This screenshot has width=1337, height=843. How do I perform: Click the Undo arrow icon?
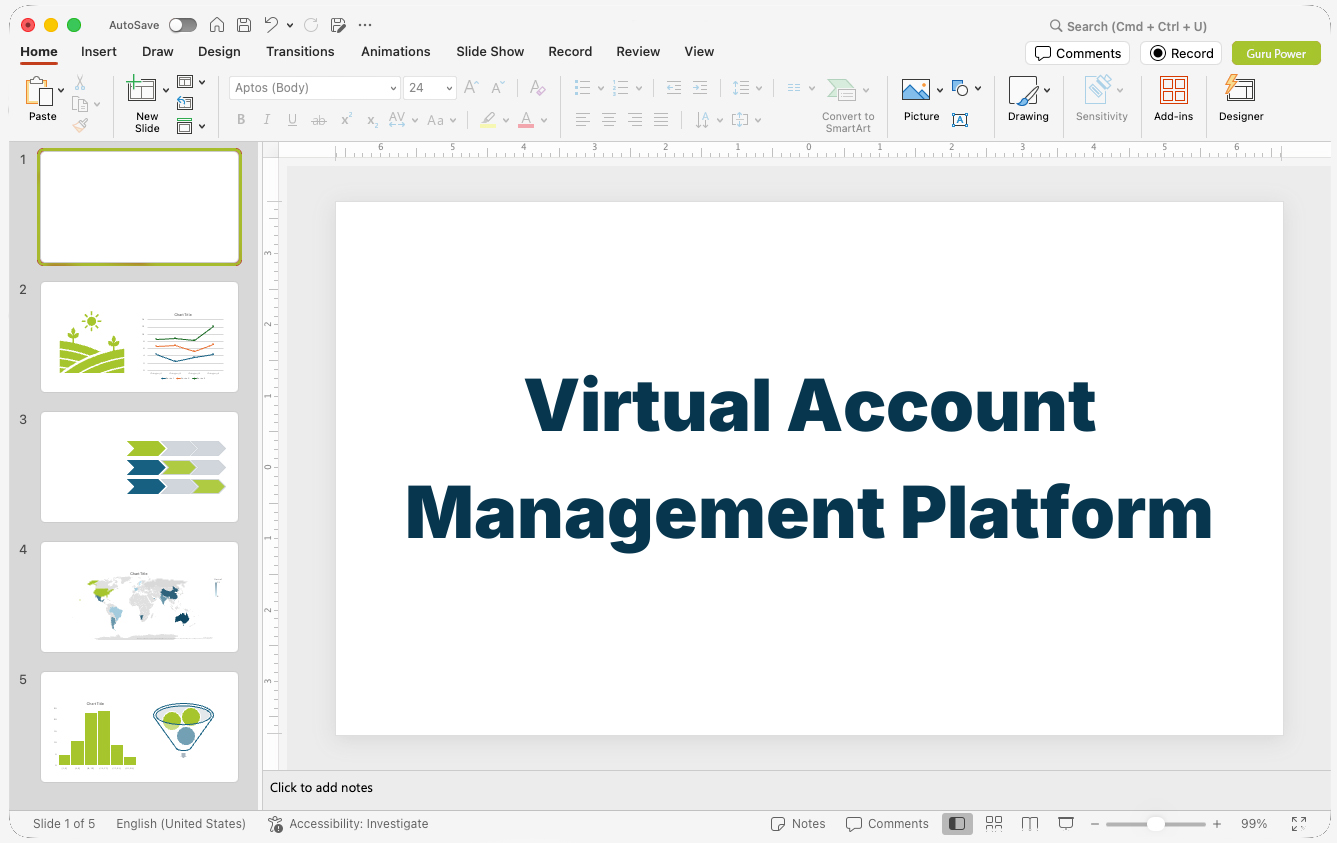[271, 25]
